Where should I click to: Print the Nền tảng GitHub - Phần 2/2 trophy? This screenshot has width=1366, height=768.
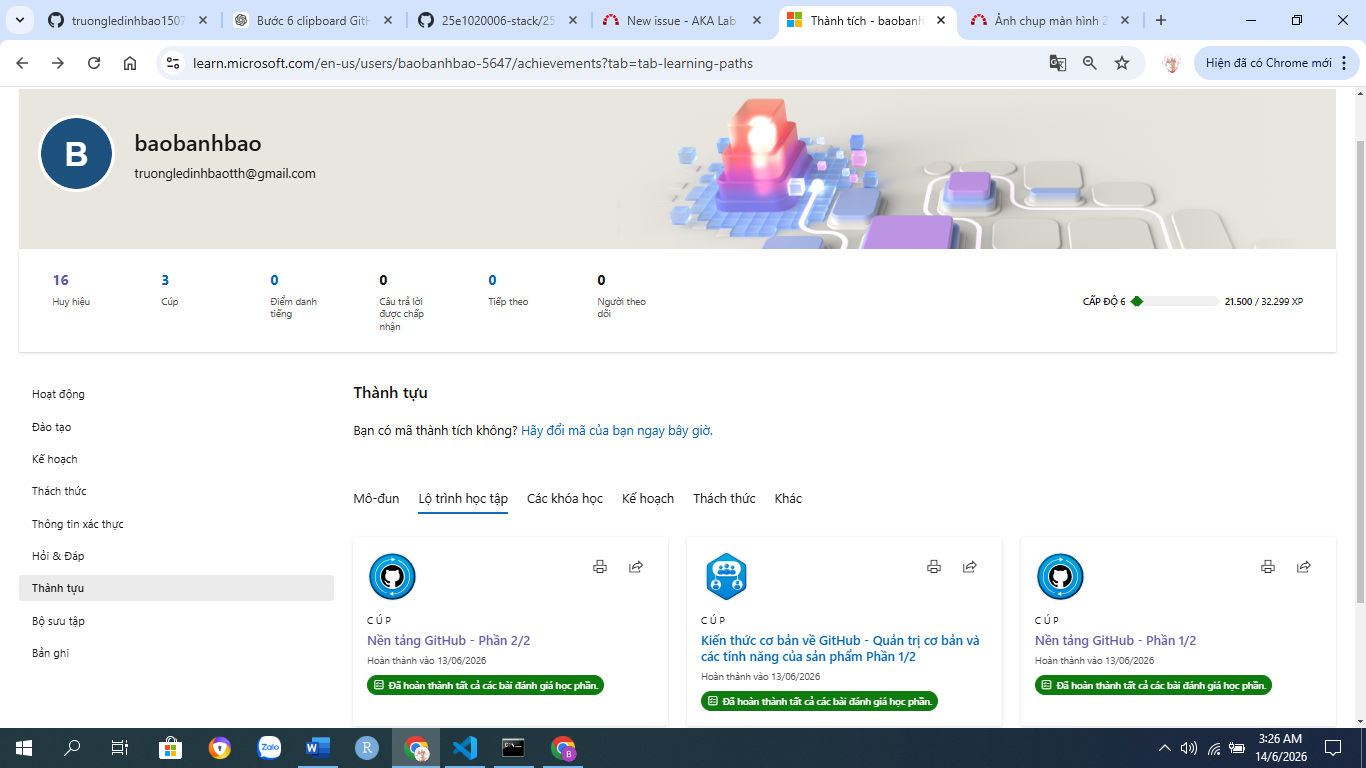(600, 567)
